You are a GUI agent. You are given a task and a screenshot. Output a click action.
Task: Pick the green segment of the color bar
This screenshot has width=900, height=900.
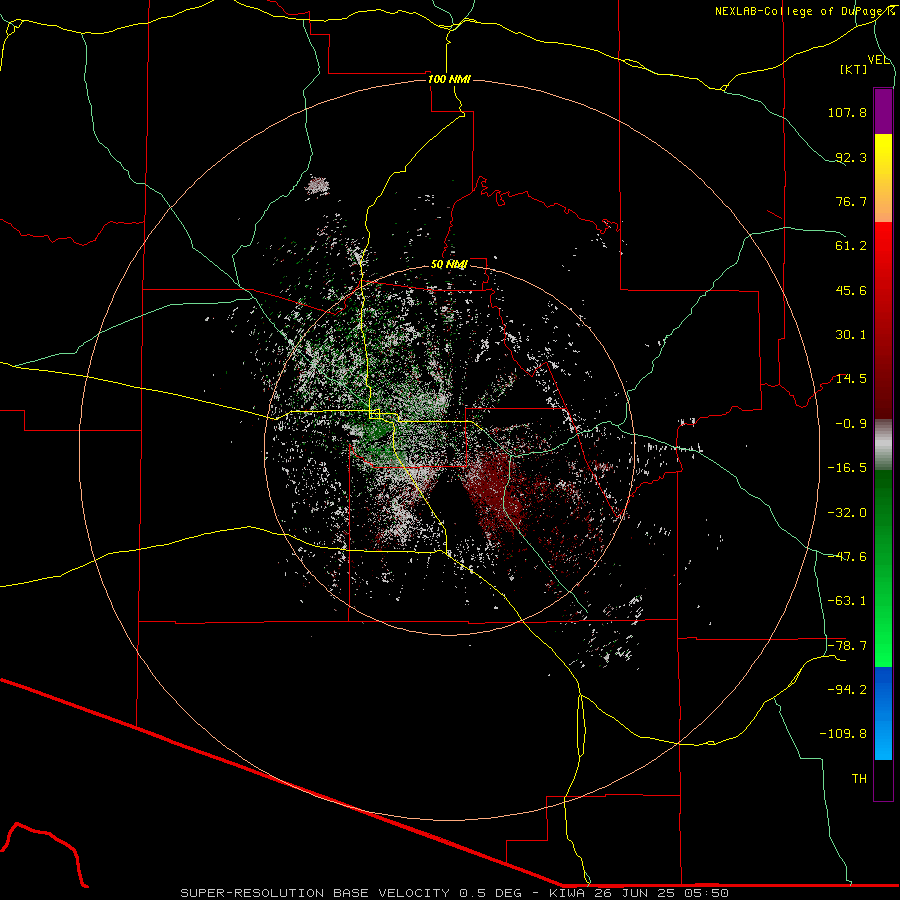[x=883, y=568]
